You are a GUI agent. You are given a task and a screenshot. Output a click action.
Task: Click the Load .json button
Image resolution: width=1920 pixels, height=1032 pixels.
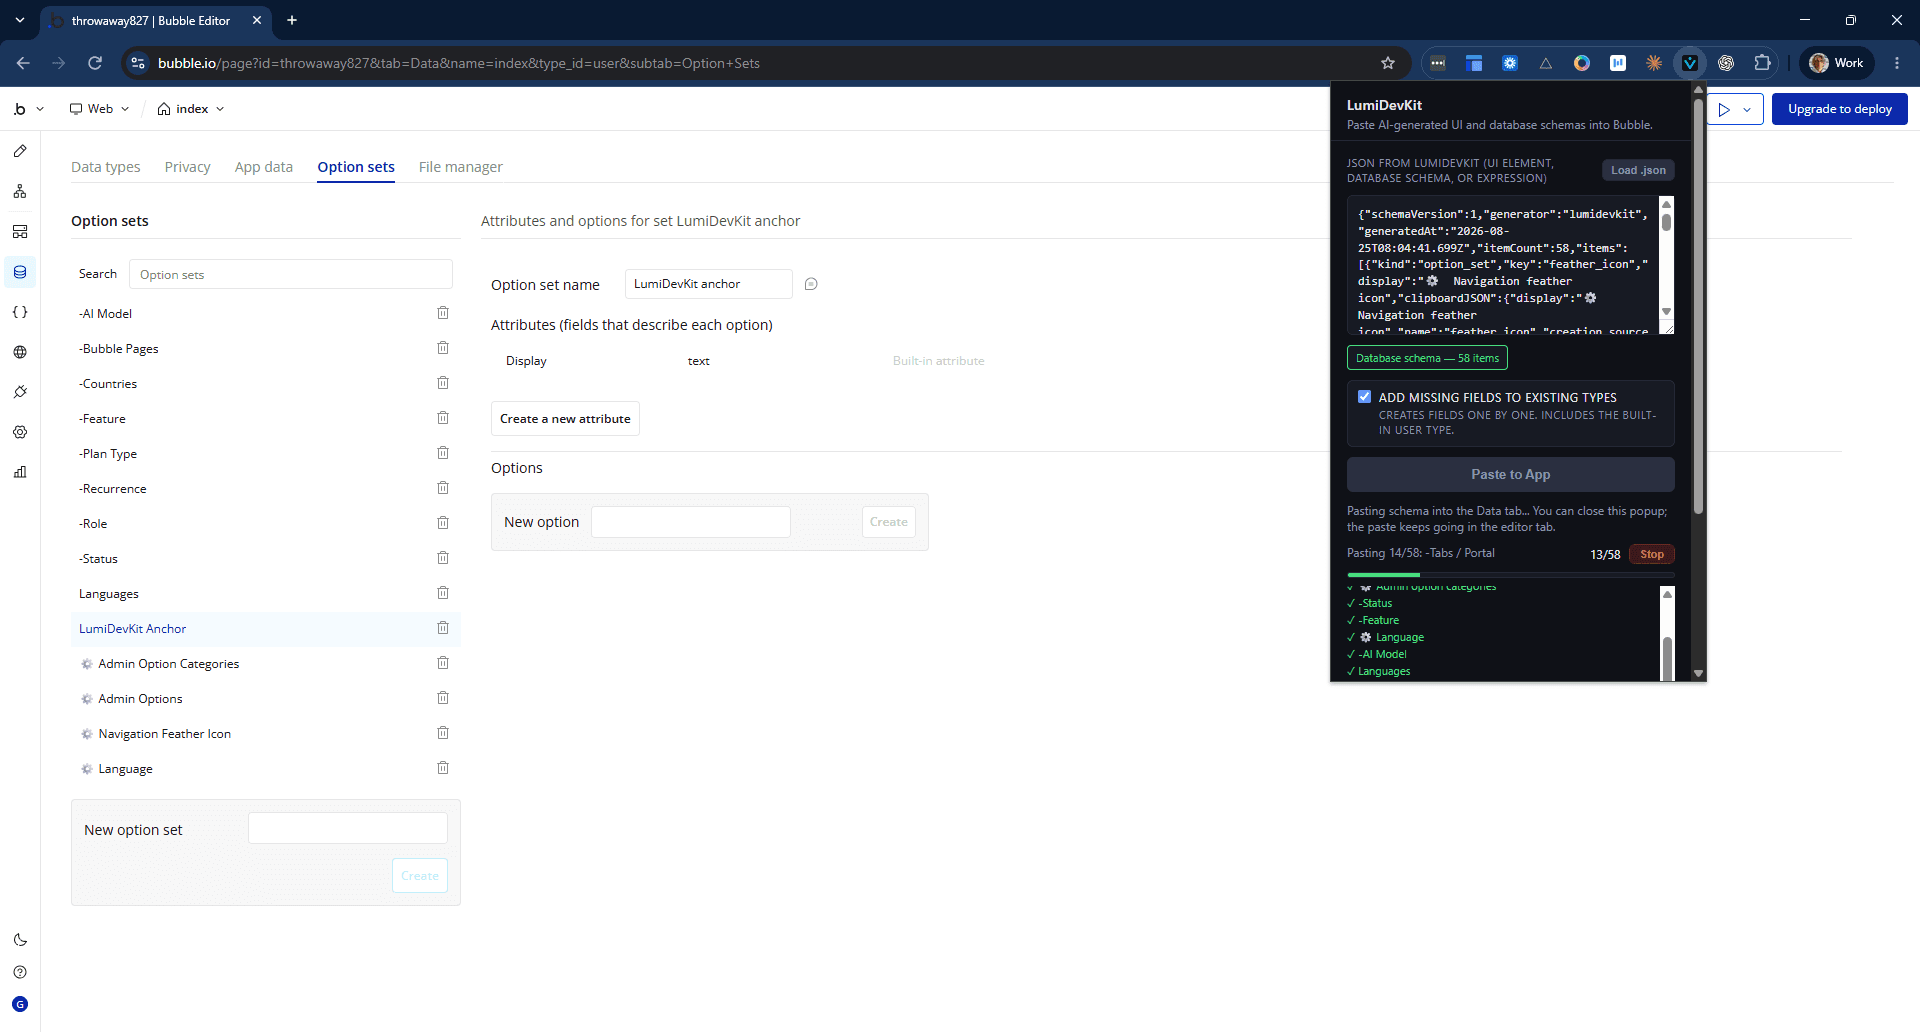pos(1638,170)
